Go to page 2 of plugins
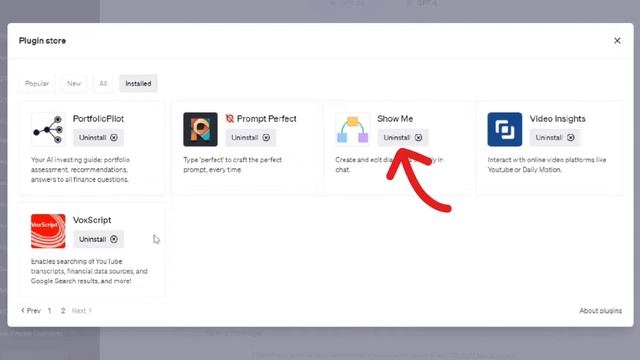The image size is (640, 360). [63, 311]
